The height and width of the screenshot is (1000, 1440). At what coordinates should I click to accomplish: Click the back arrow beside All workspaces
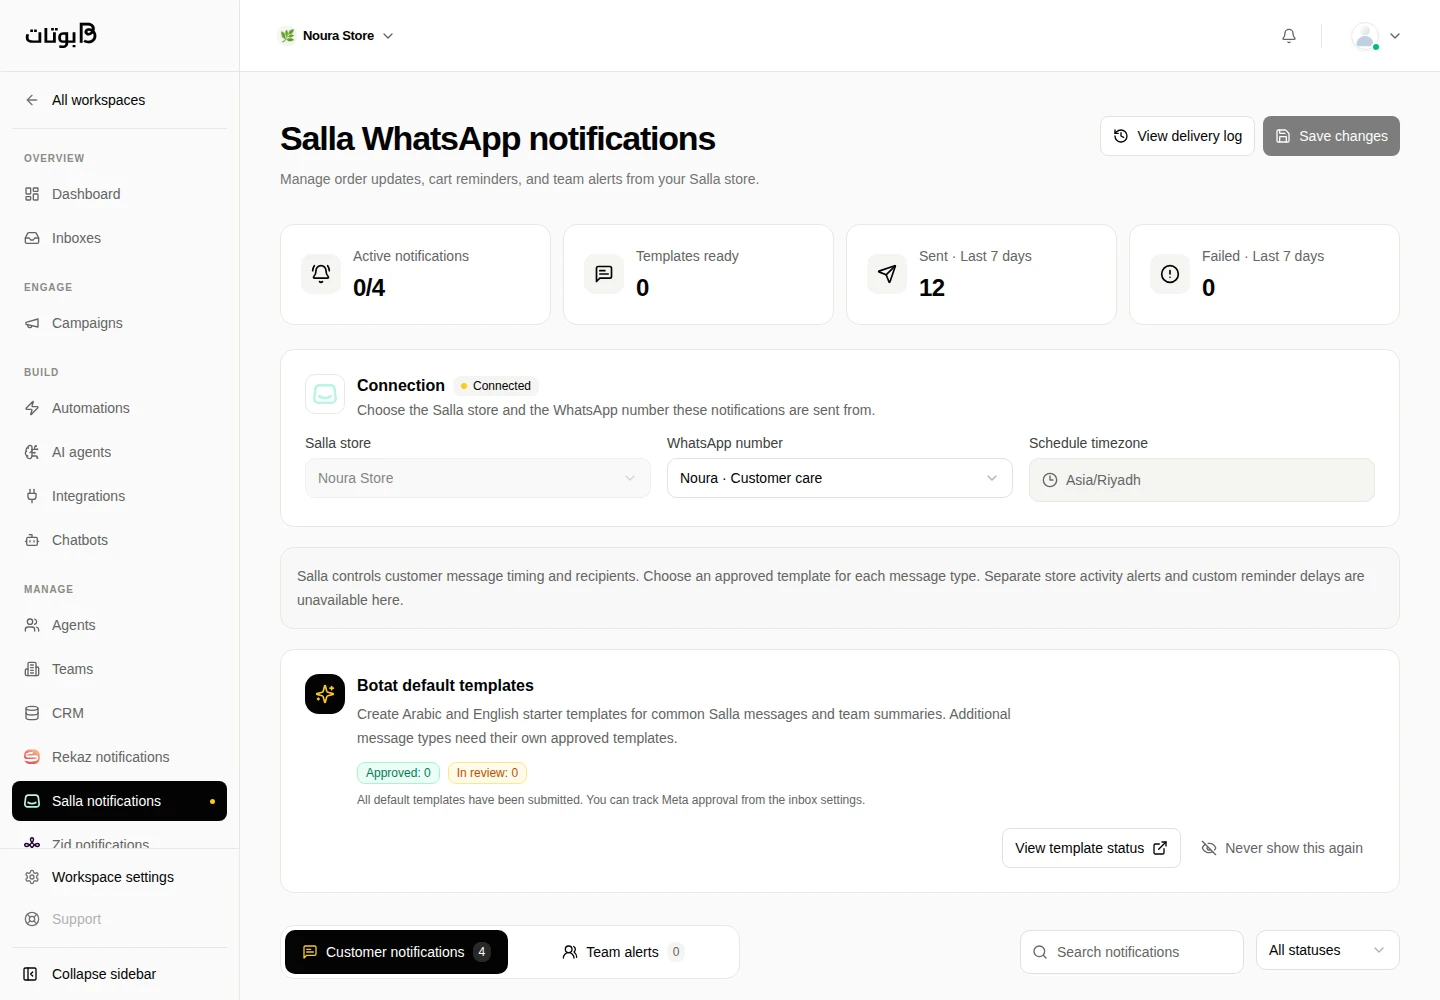point(32,100)
